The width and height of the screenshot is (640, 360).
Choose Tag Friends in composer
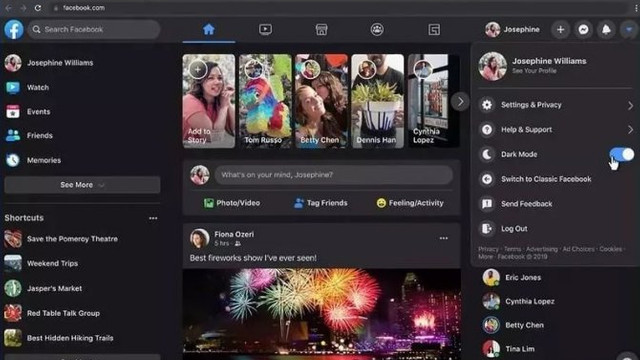[x=321, y=203]
